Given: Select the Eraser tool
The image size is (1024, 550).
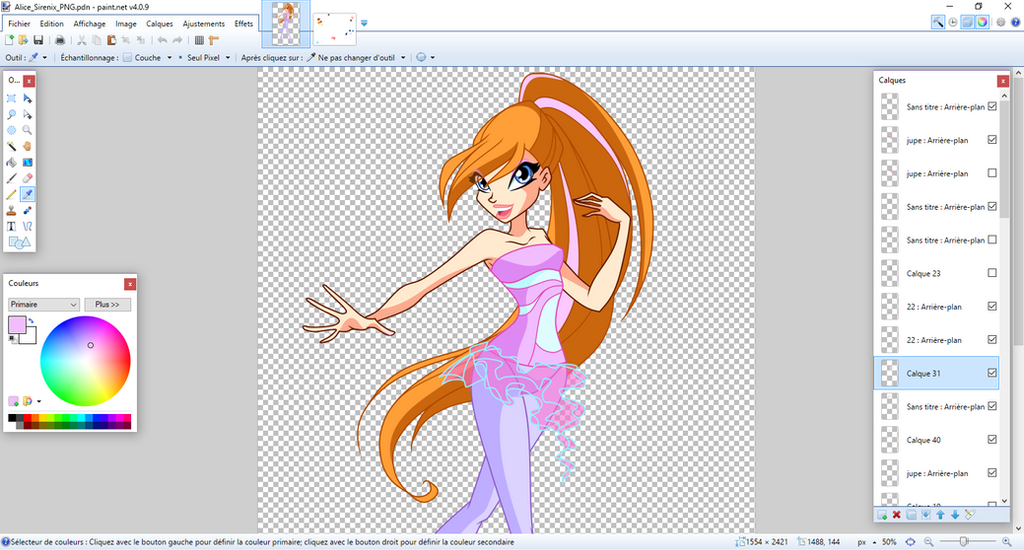Looking at the screenshot, I should point(27,178).
